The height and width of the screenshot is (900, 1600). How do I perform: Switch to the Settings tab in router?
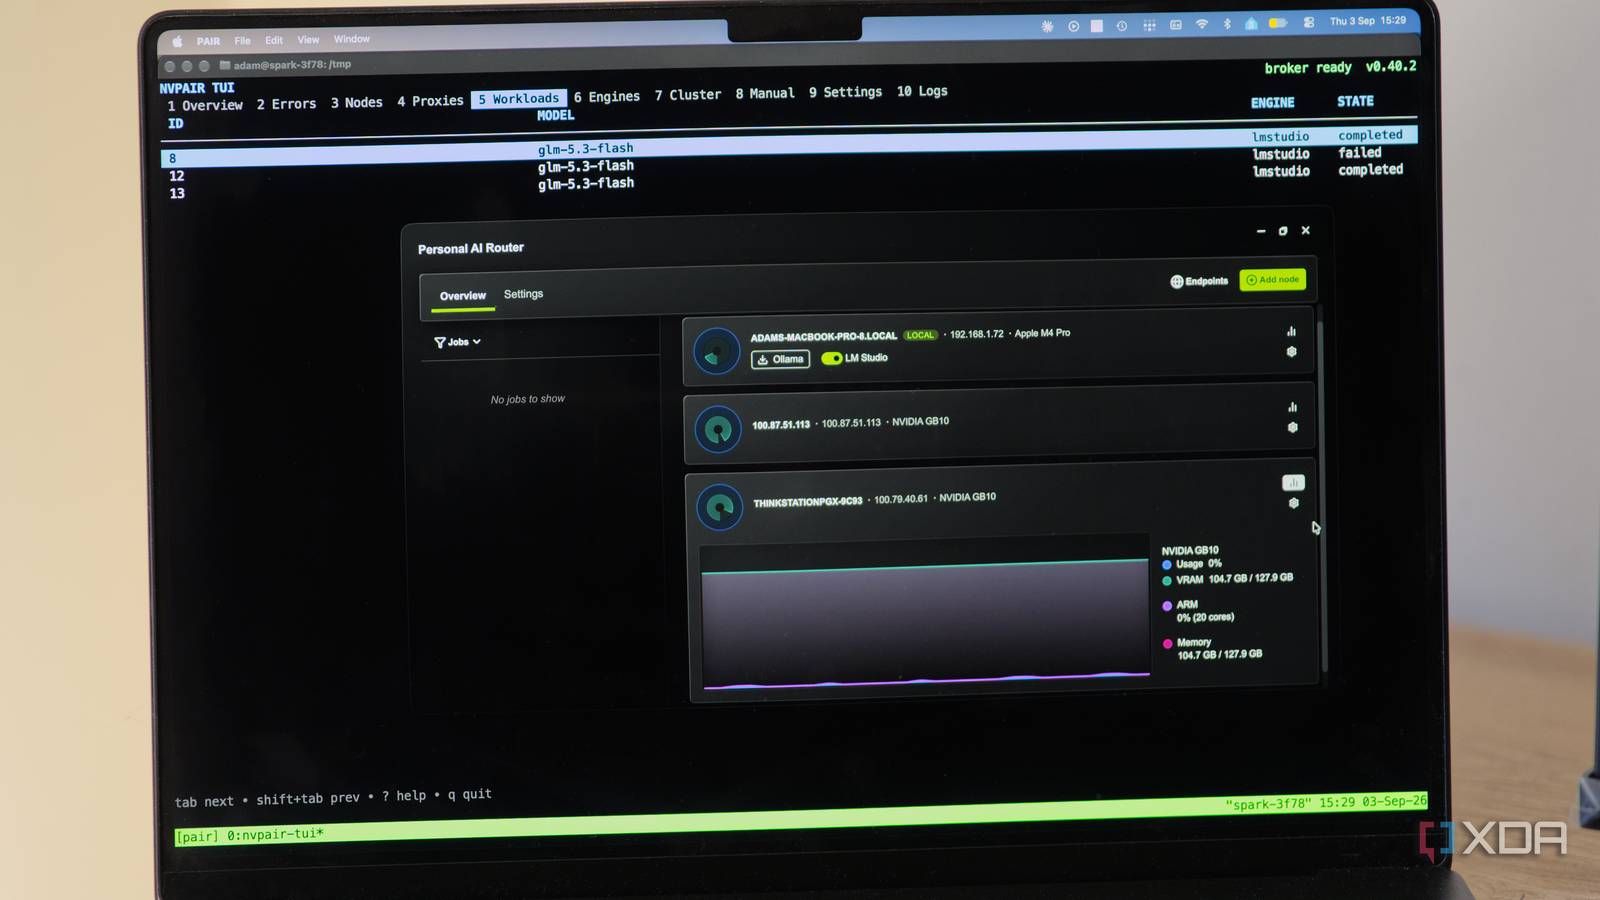523,294
